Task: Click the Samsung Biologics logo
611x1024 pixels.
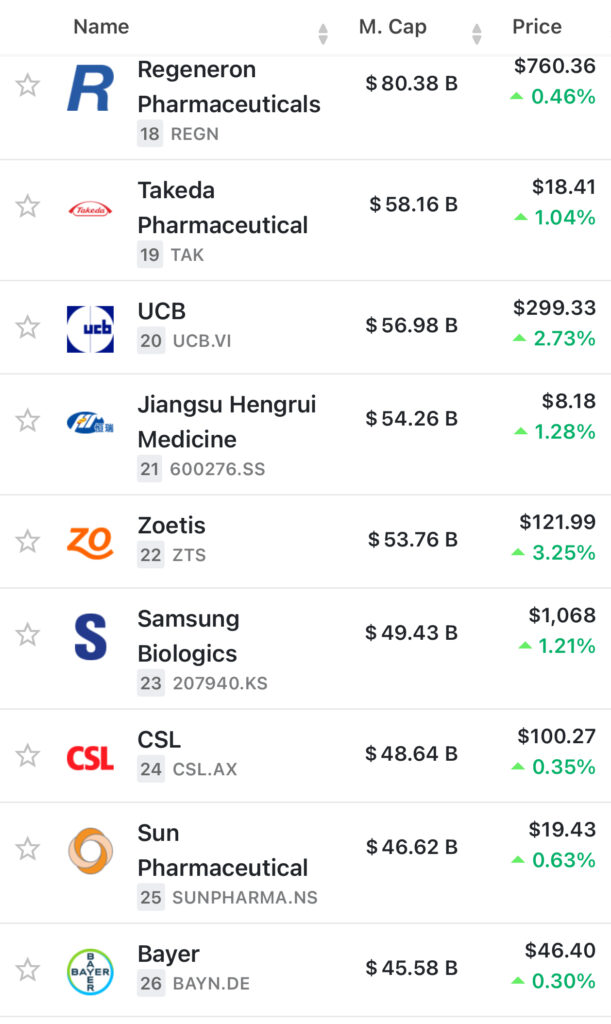Action: (90, 636)
